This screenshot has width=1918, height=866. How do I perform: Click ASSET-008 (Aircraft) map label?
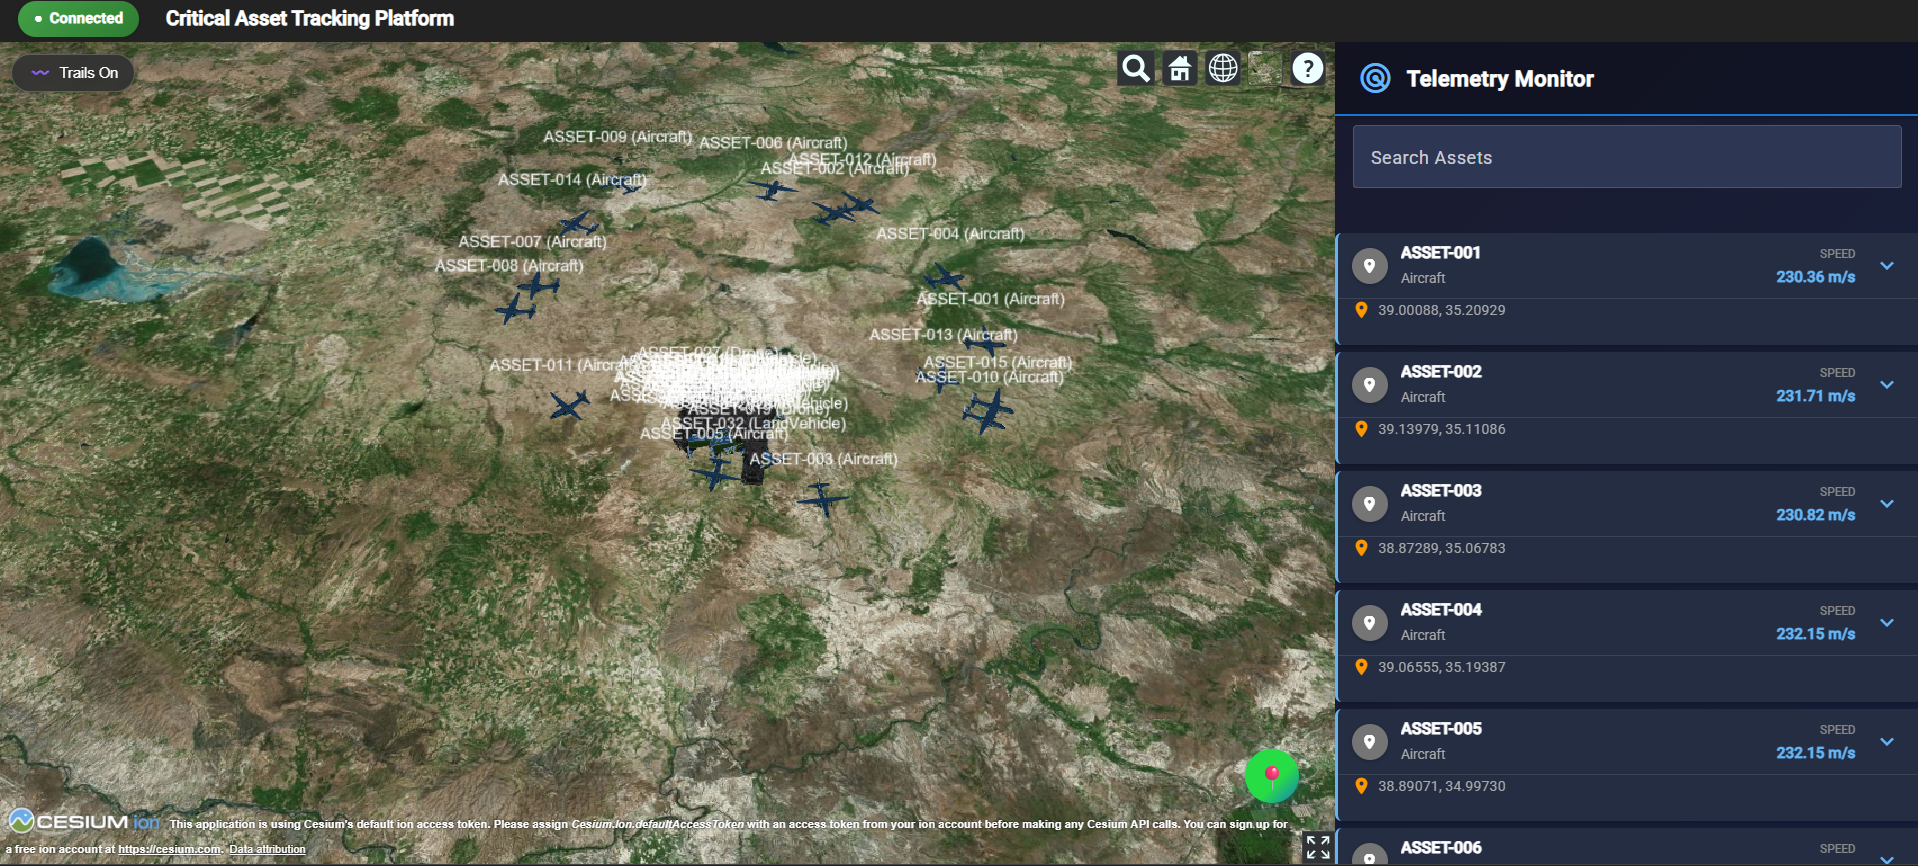click(508, 266)
